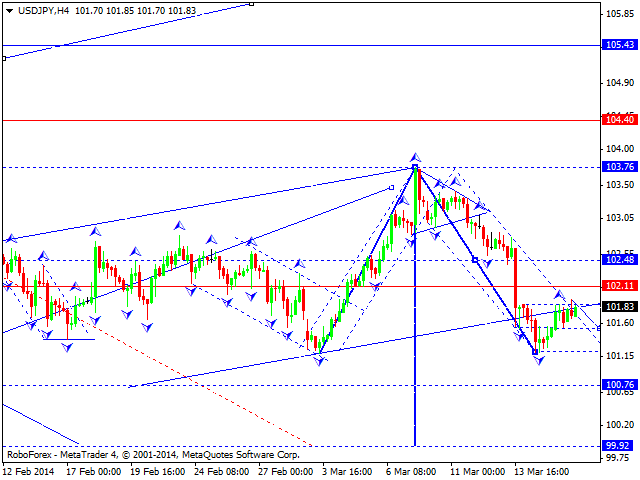Click the 100.76 price label on the axis
The width and height of the screenshot is (640, 480).
click(620, 384)
